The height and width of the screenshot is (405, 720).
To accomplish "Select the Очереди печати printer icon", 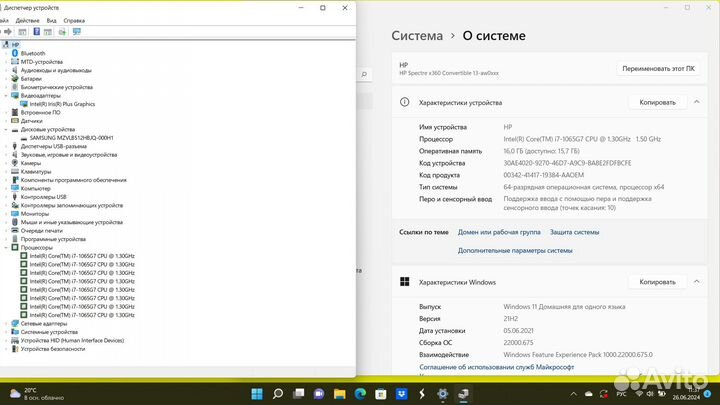I will pyautogui.click(x=15, y=231).
